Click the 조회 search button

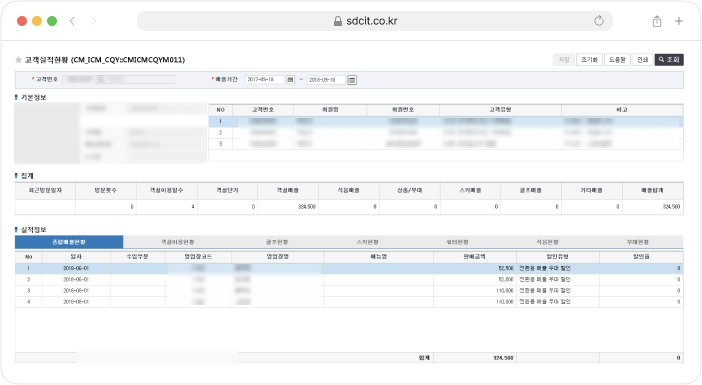point(669,60)
